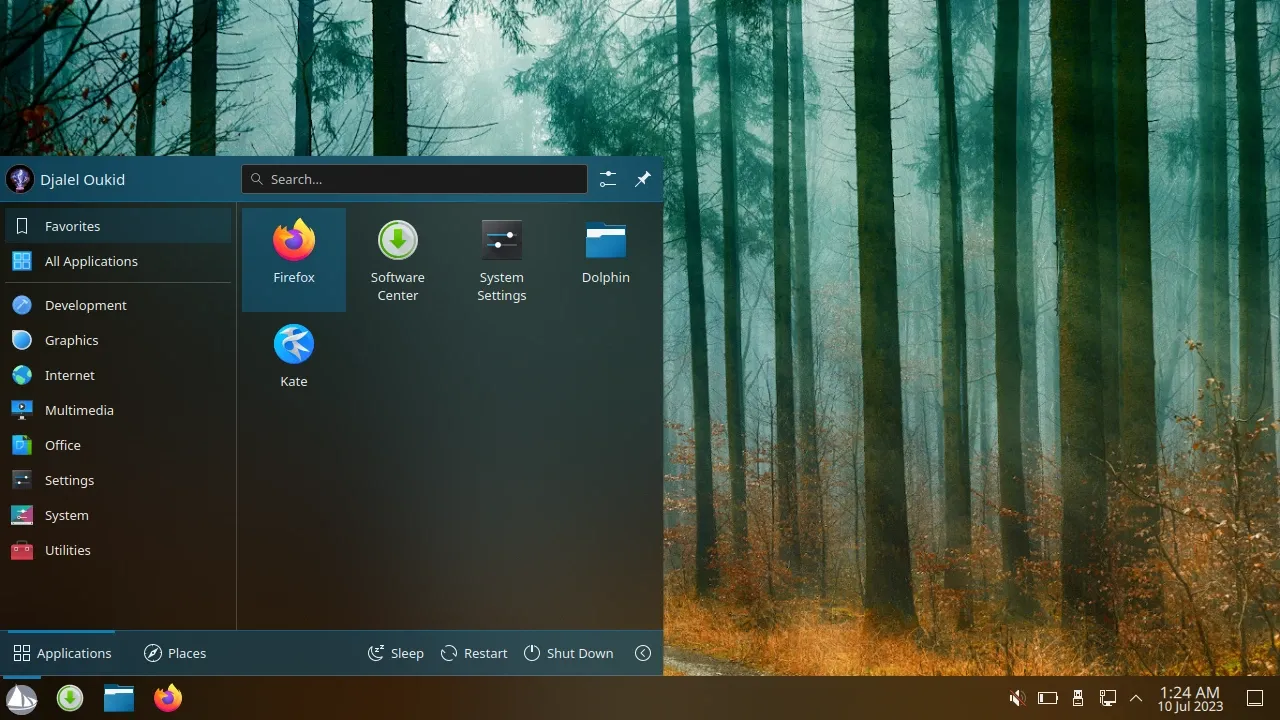Expand more session options arrow

pos(643,653)
